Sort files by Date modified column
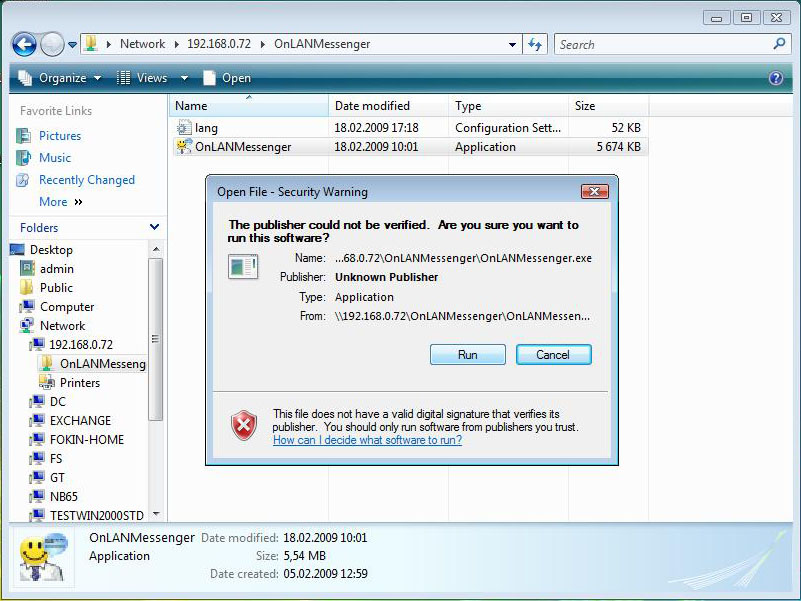 [x=372, y=106]
